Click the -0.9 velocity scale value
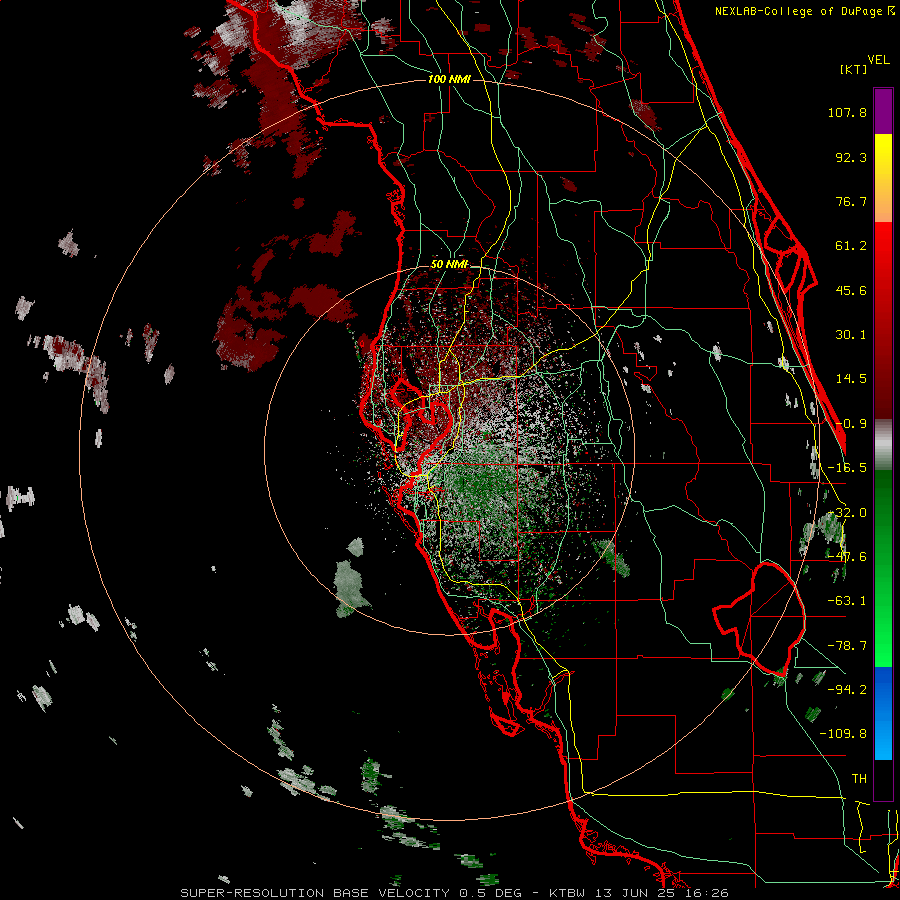Image resolution: width=900 pixels, height=900 pixels. click(x=851, y=424)
